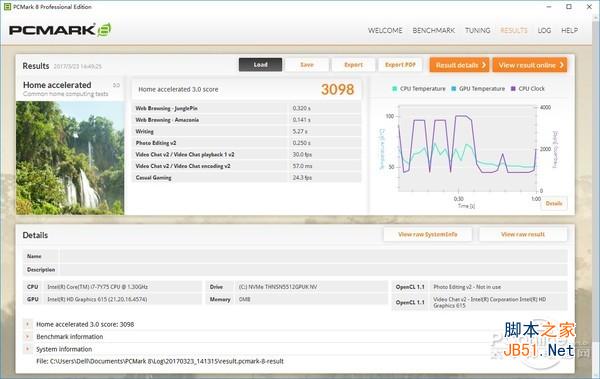This screenshot has height=379, width=600.
Task: Toggle the CPU Clock legend swatch
Action: click(513, 89)
